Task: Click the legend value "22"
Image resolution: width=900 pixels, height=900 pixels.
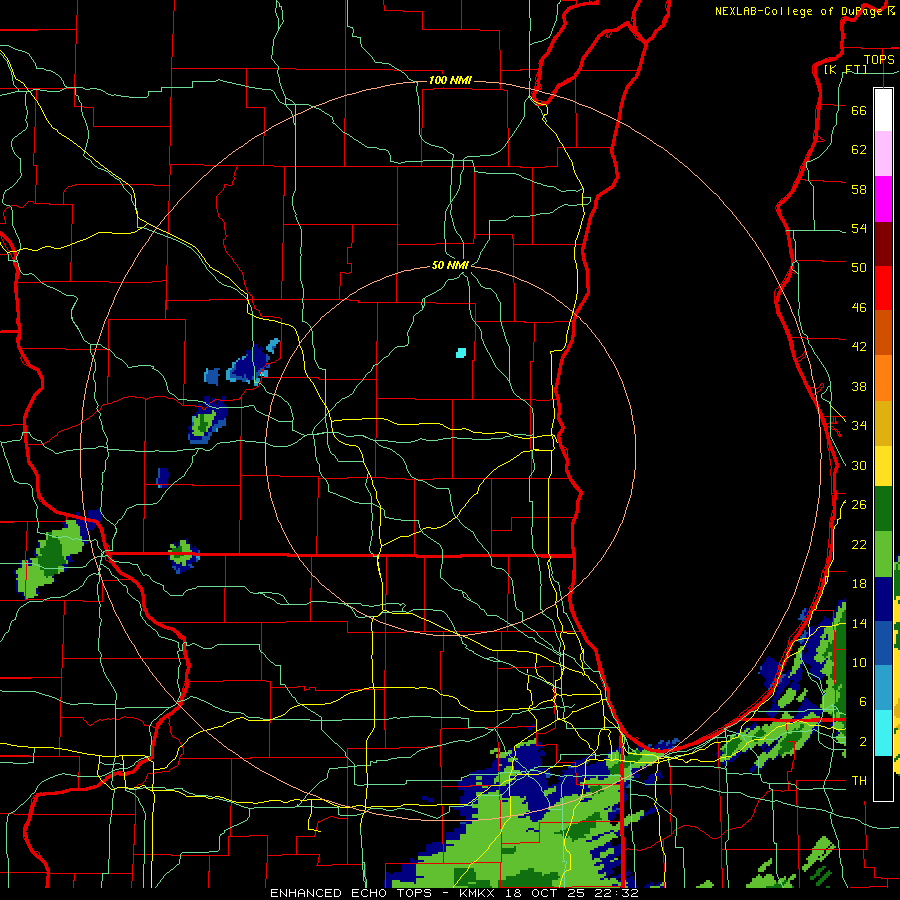Action: (x=859, y=544)
